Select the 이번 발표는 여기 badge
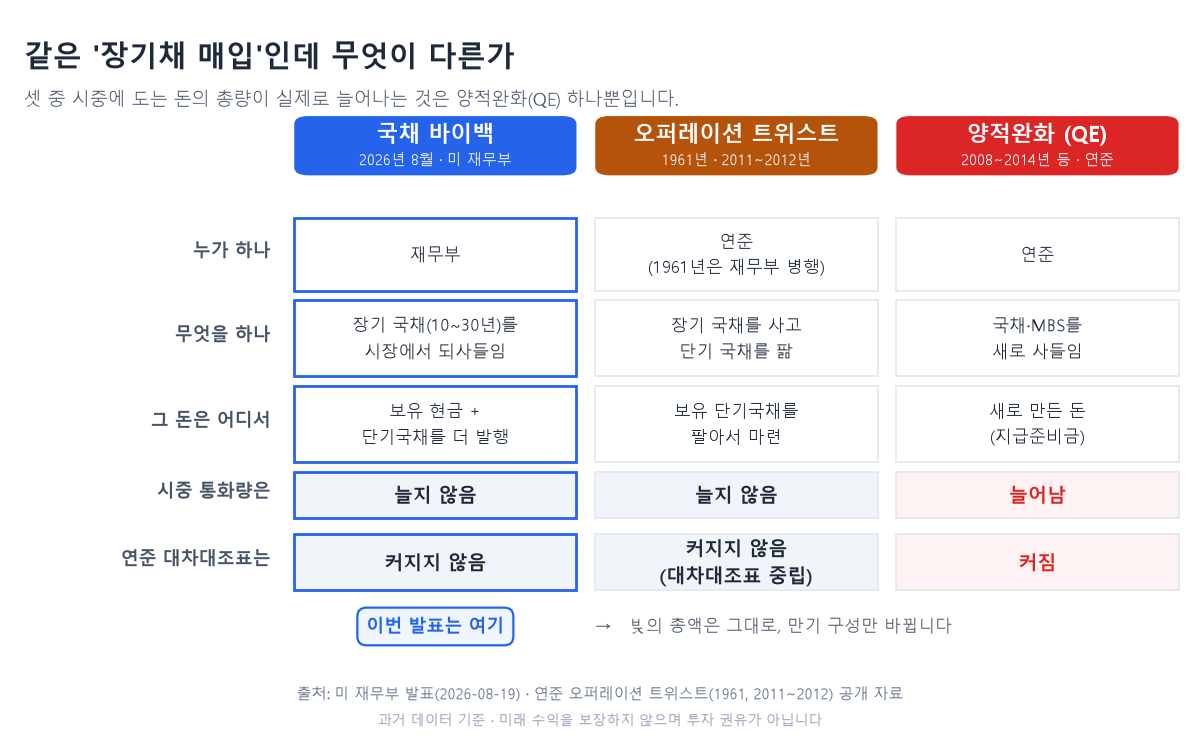Screen dimensions: 1200x740 435,626
